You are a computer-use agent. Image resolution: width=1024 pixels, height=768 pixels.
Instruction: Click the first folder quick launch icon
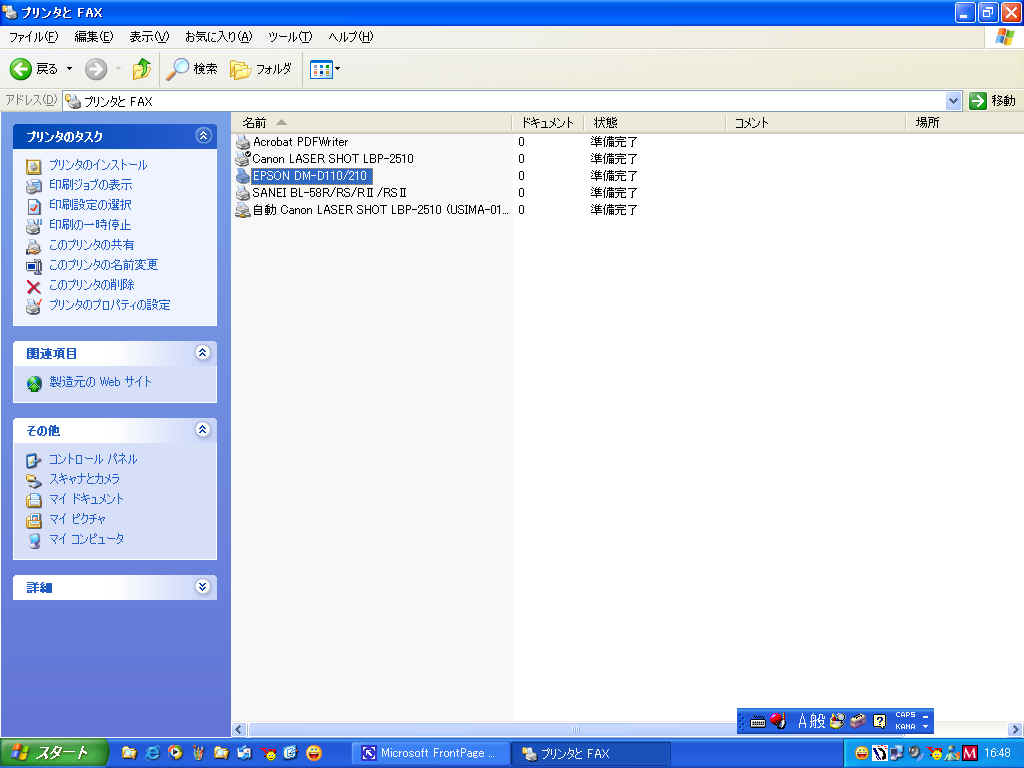129,753
